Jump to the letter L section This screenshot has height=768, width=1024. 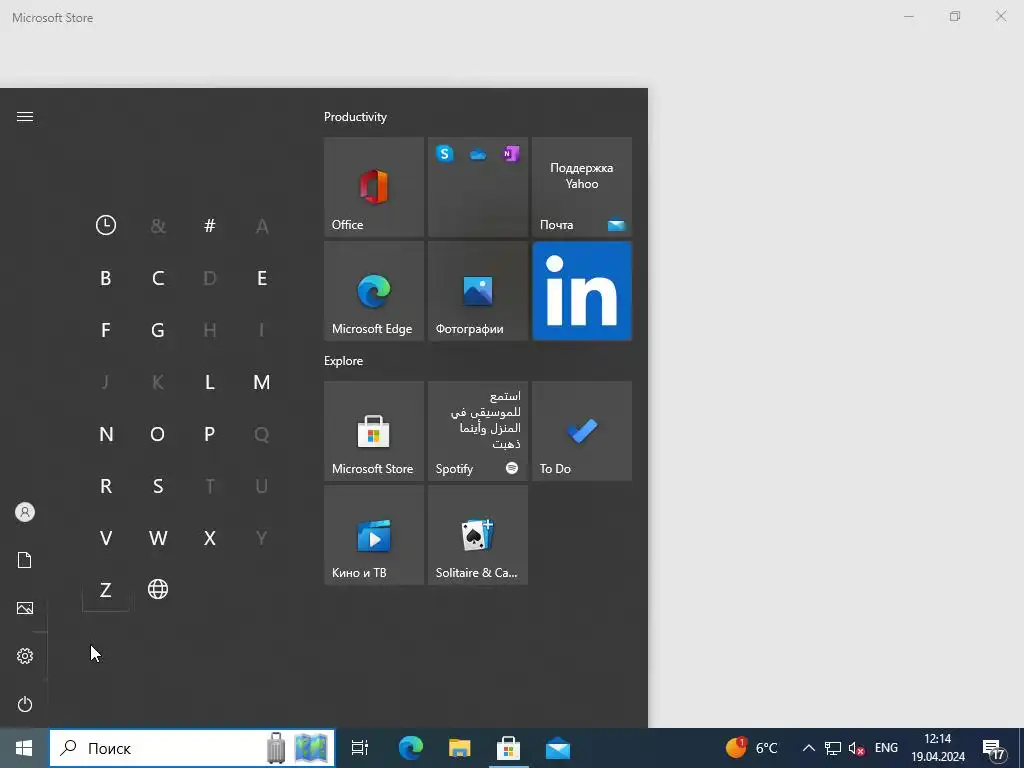pos(210,382)
